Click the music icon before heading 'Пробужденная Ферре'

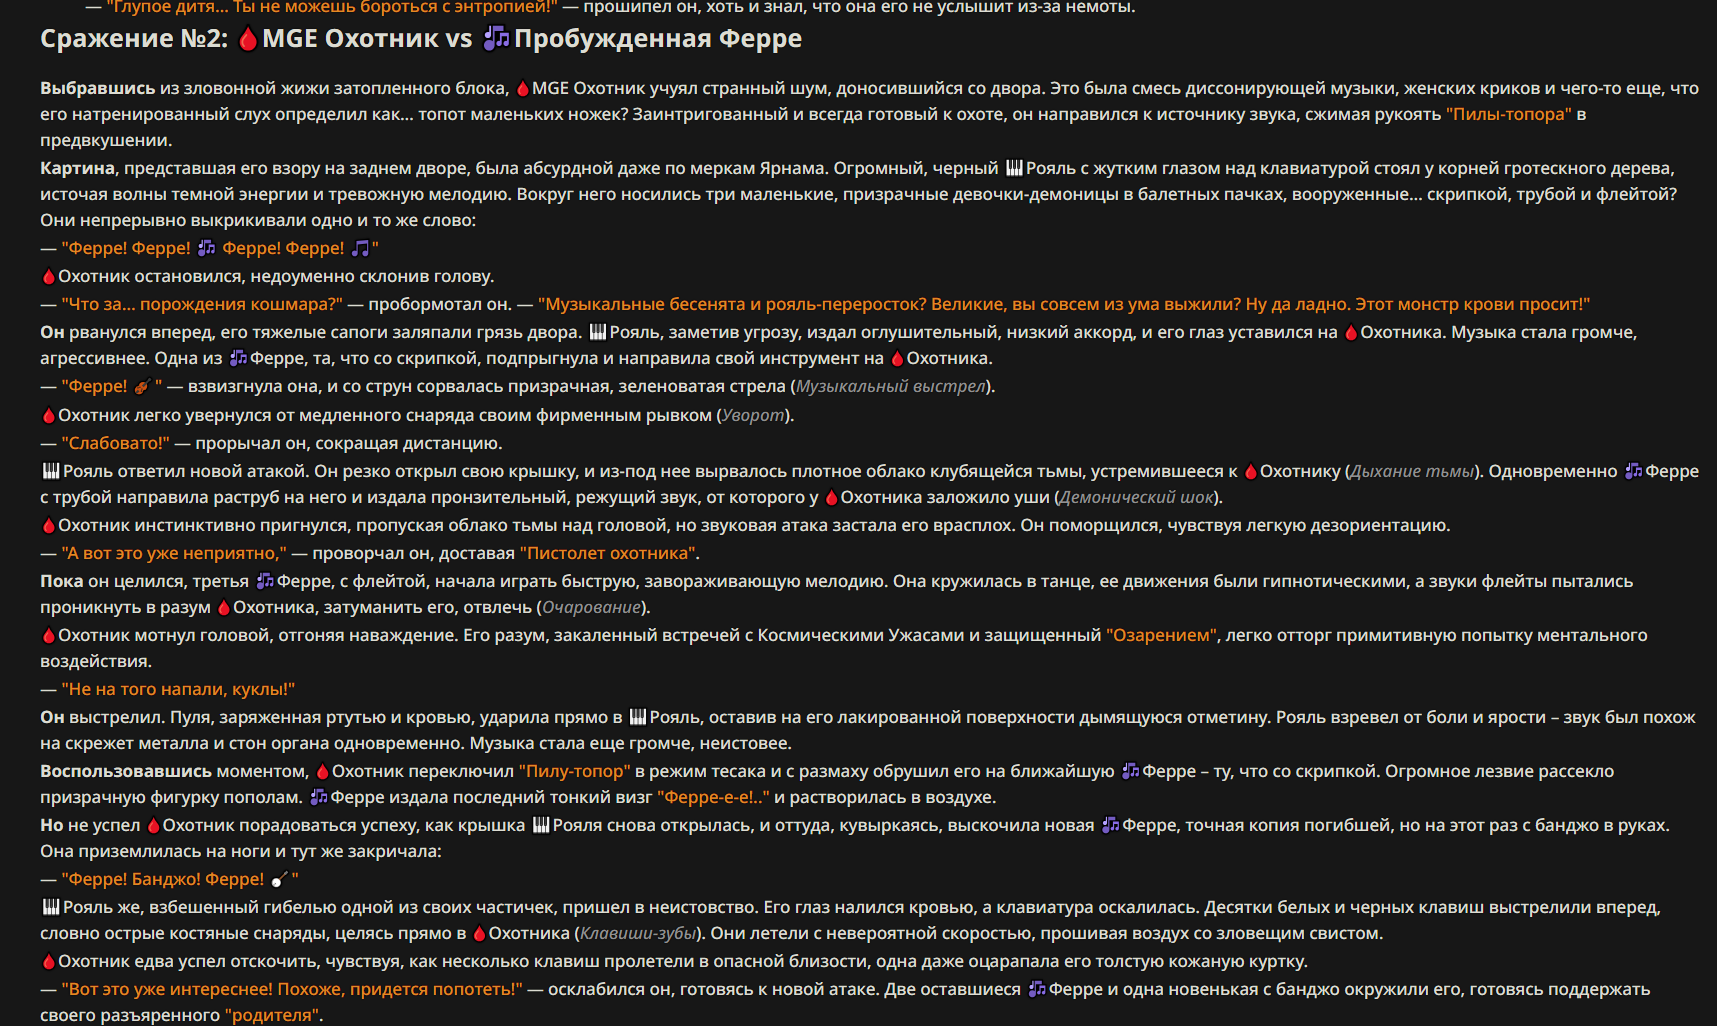(x=496, y=39)
